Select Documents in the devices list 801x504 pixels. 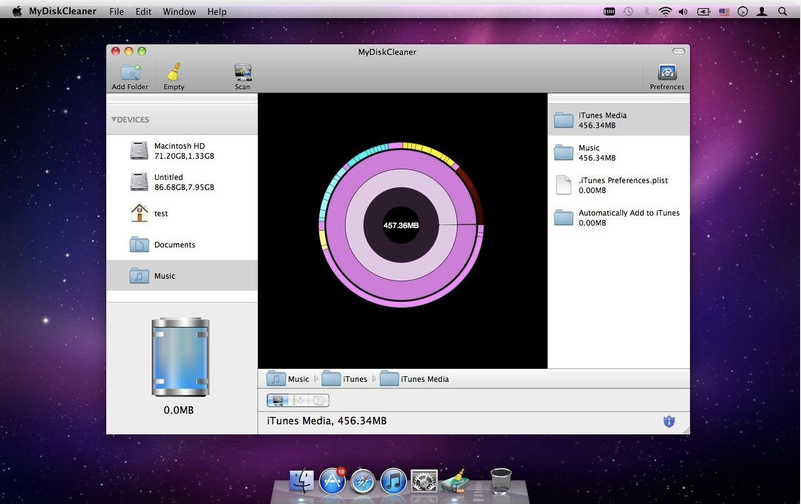point(182,245)
